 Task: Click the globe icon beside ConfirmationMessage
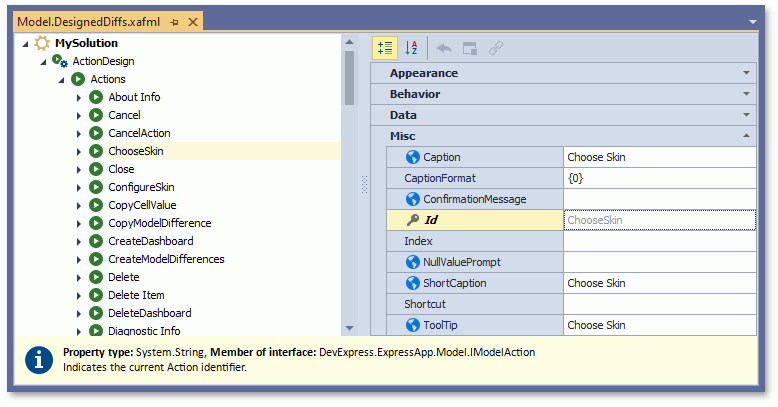coord(412,199)
